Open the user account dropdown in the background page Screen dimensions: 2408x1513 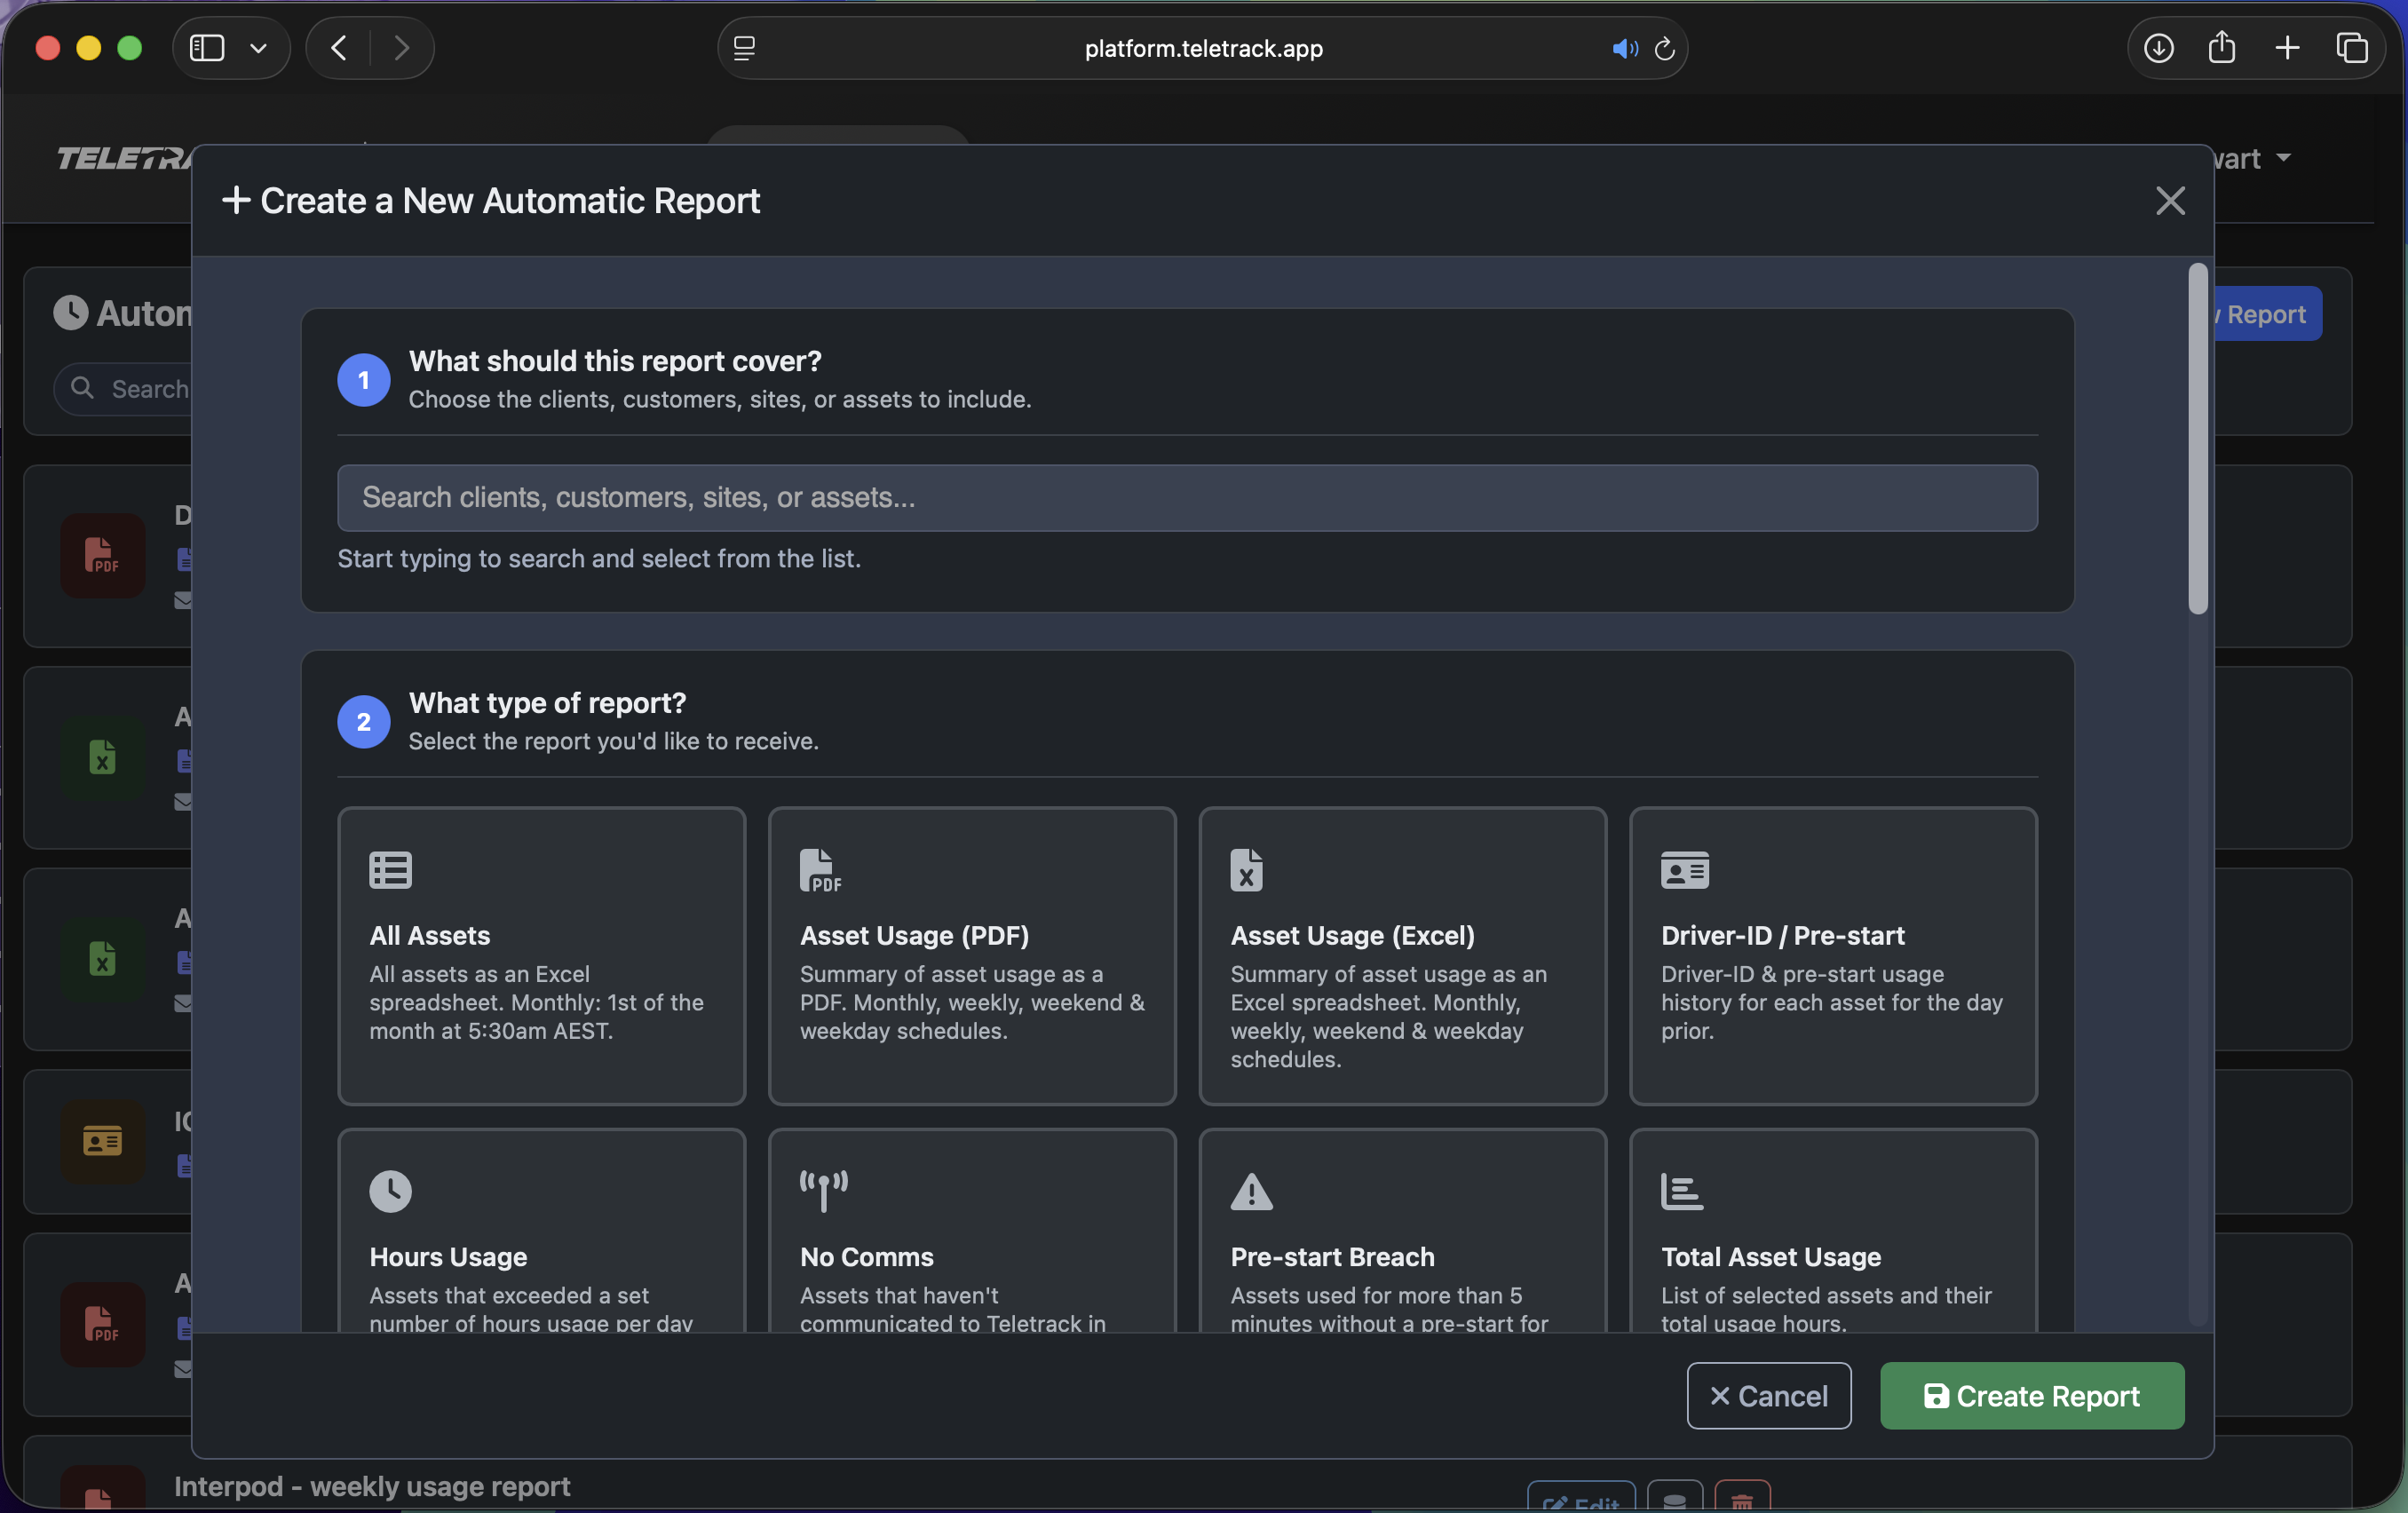[2251, 158]
